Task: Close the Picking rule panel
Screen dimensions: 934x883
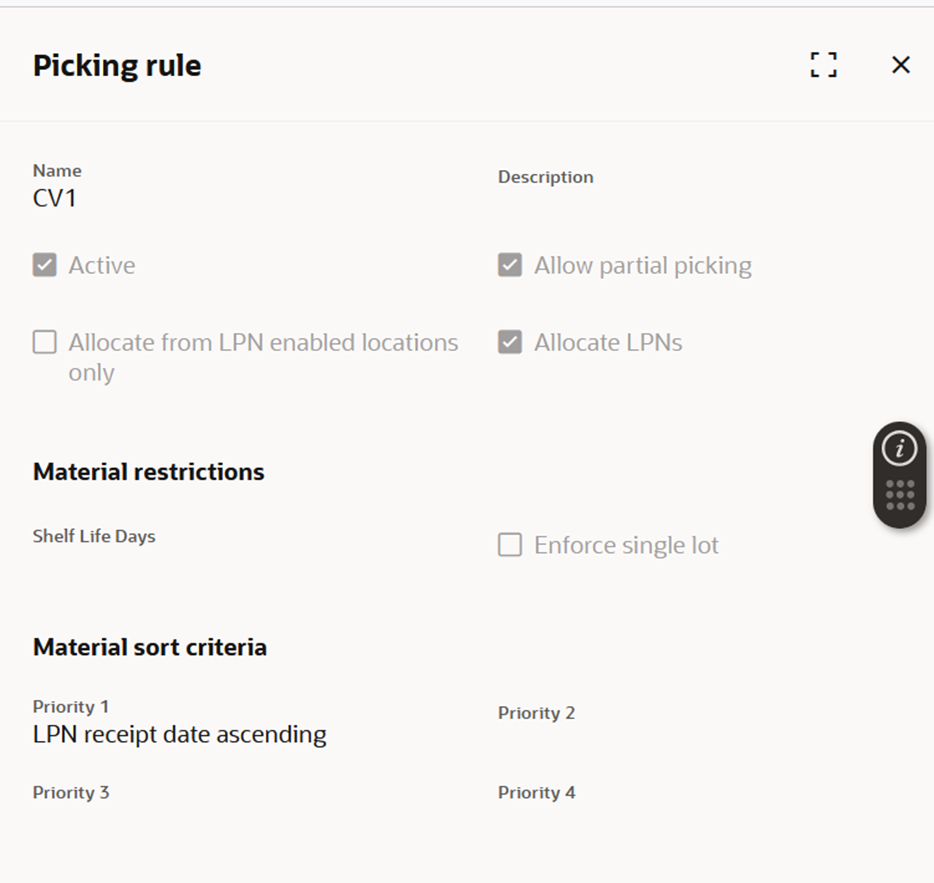Action: [x=900, y=65]
